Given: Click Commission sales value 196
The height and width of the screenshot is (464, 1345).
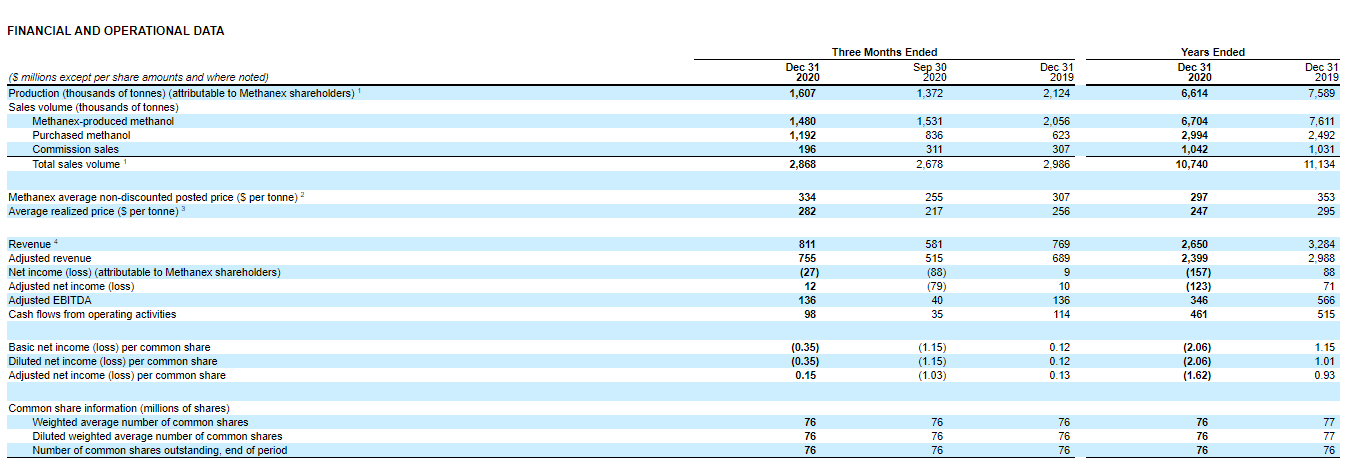Looking at the screenshot, I should point(808,149).
